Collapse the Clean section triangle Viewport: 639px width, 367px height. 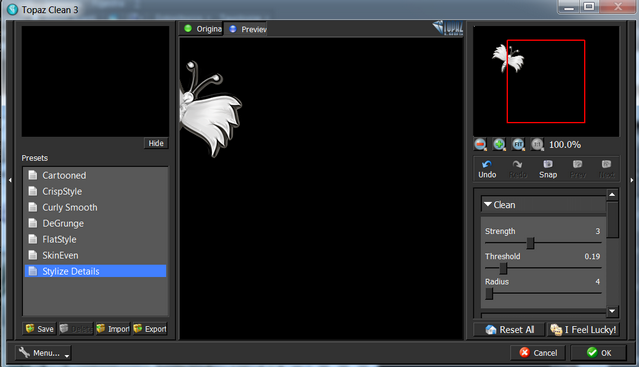coord(488,204)
